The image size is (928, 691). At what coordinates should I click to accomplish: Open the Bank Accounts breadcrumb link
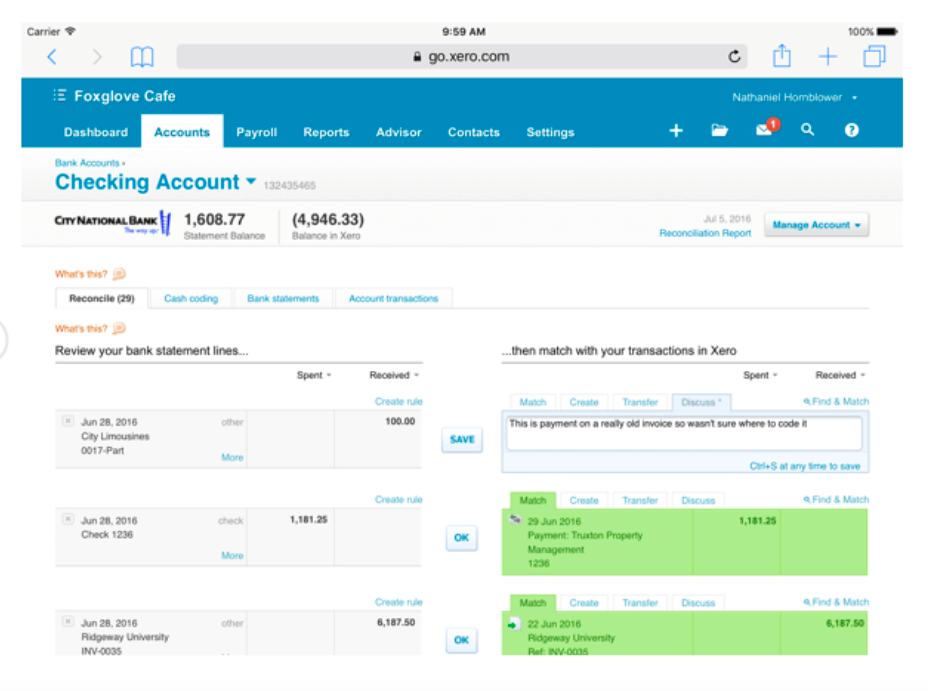tap(87, 163)
